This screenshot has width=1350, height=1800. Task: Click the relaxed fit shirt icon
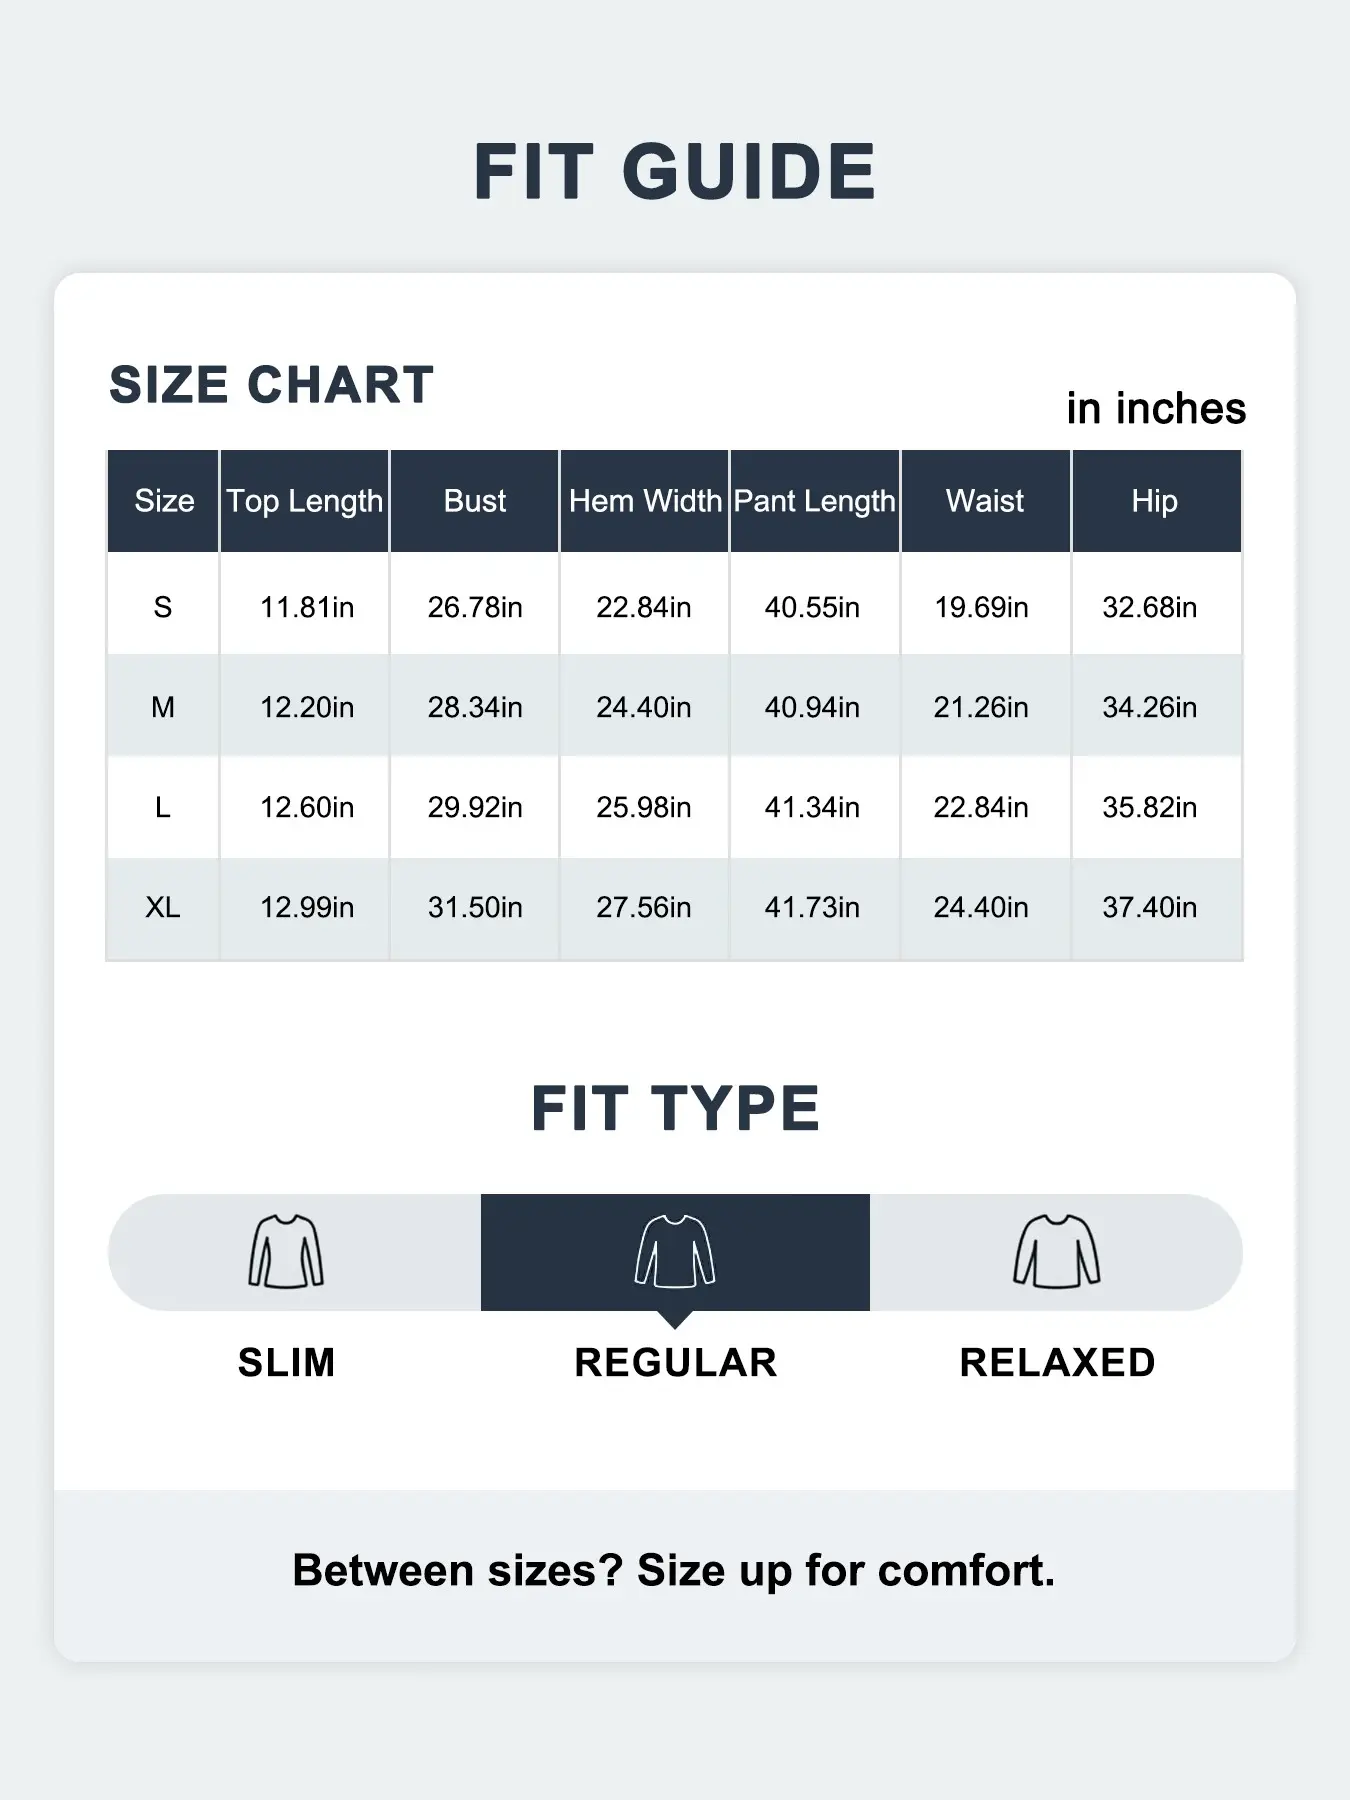click(1057, 1251)
